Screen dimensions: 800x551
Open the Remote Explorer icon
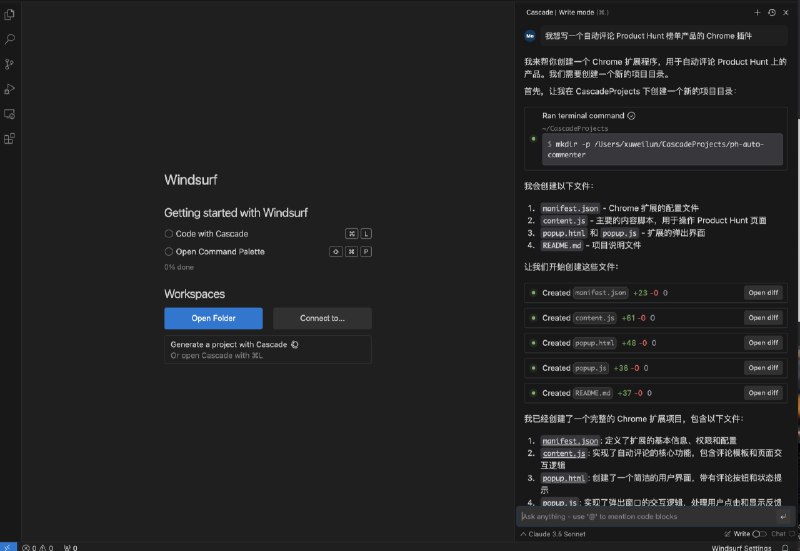click(9, 114)
